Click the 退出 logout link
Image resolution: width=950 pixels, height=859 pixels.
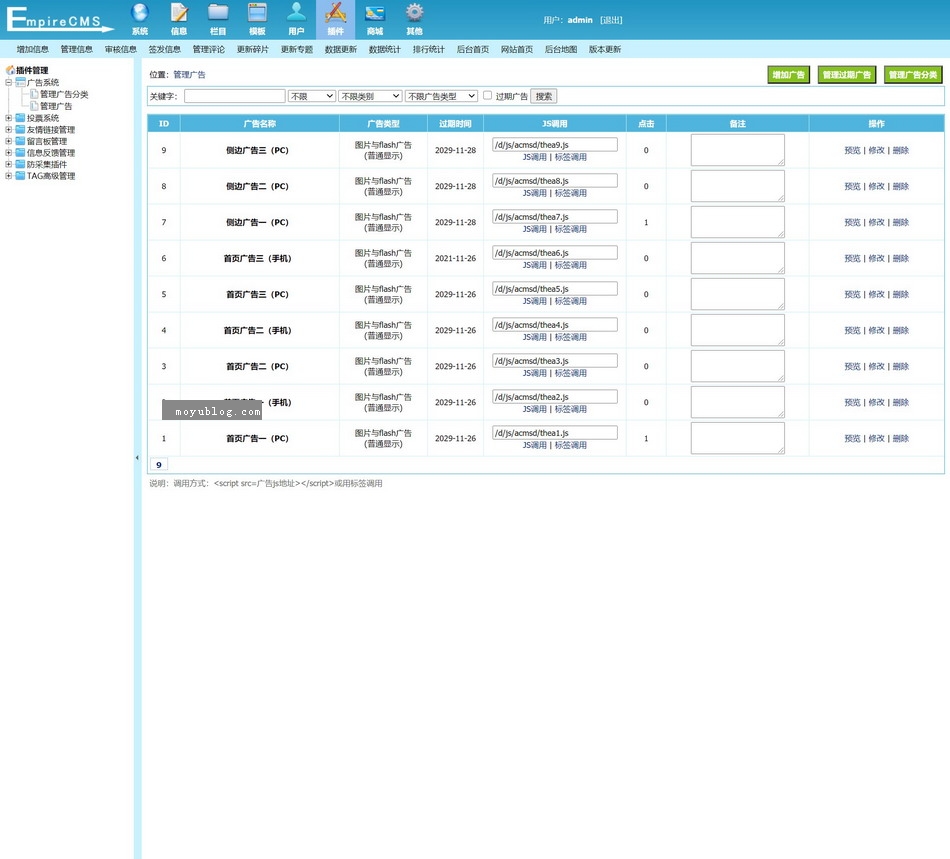[x=611, y=20]
